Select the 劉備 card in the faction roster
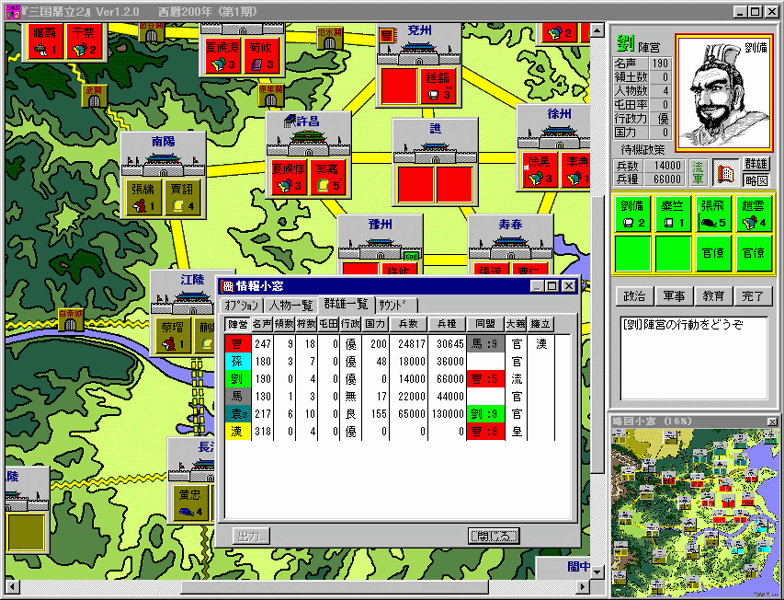This screenshot has width=784, height=600. (x=632, y=214)
